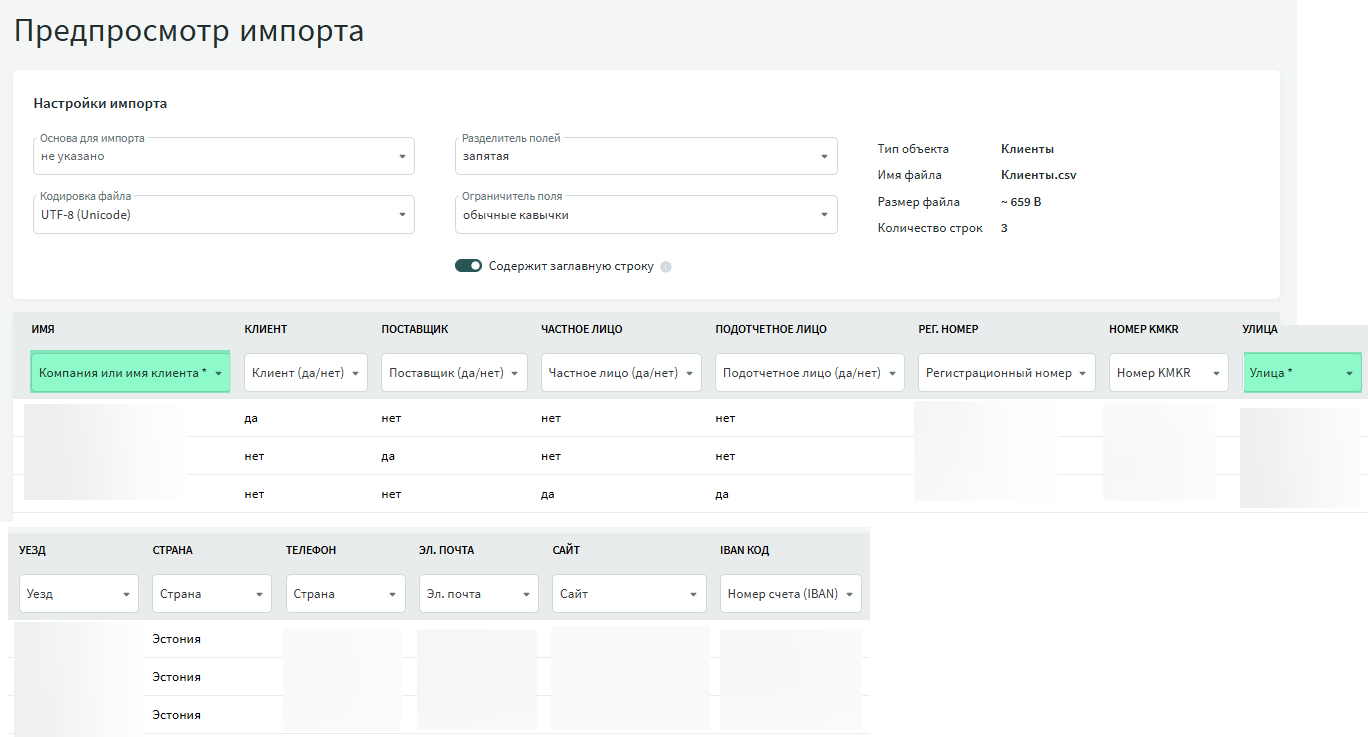Open 'Клиент (да/нет)' column mapping
This screenshot has width=1368, height=737.
coord(306,372)
